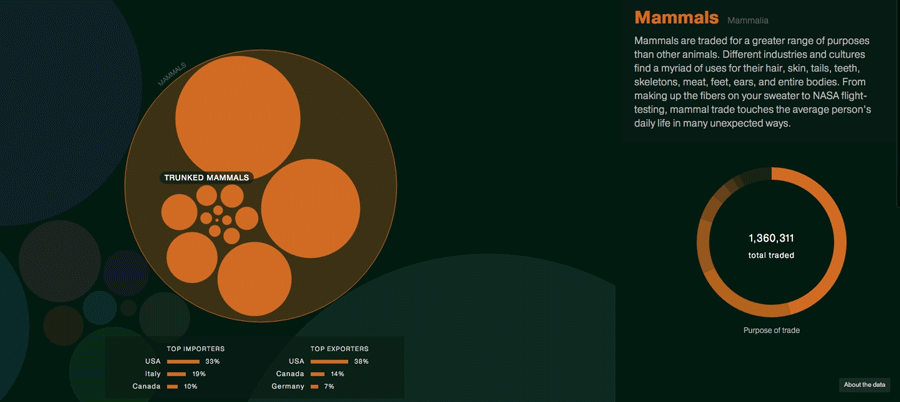This screenshot has height=402, width=900.
Task: Click the Mammals orange heading
Action: pyautogui.click(x=676, y=17)
